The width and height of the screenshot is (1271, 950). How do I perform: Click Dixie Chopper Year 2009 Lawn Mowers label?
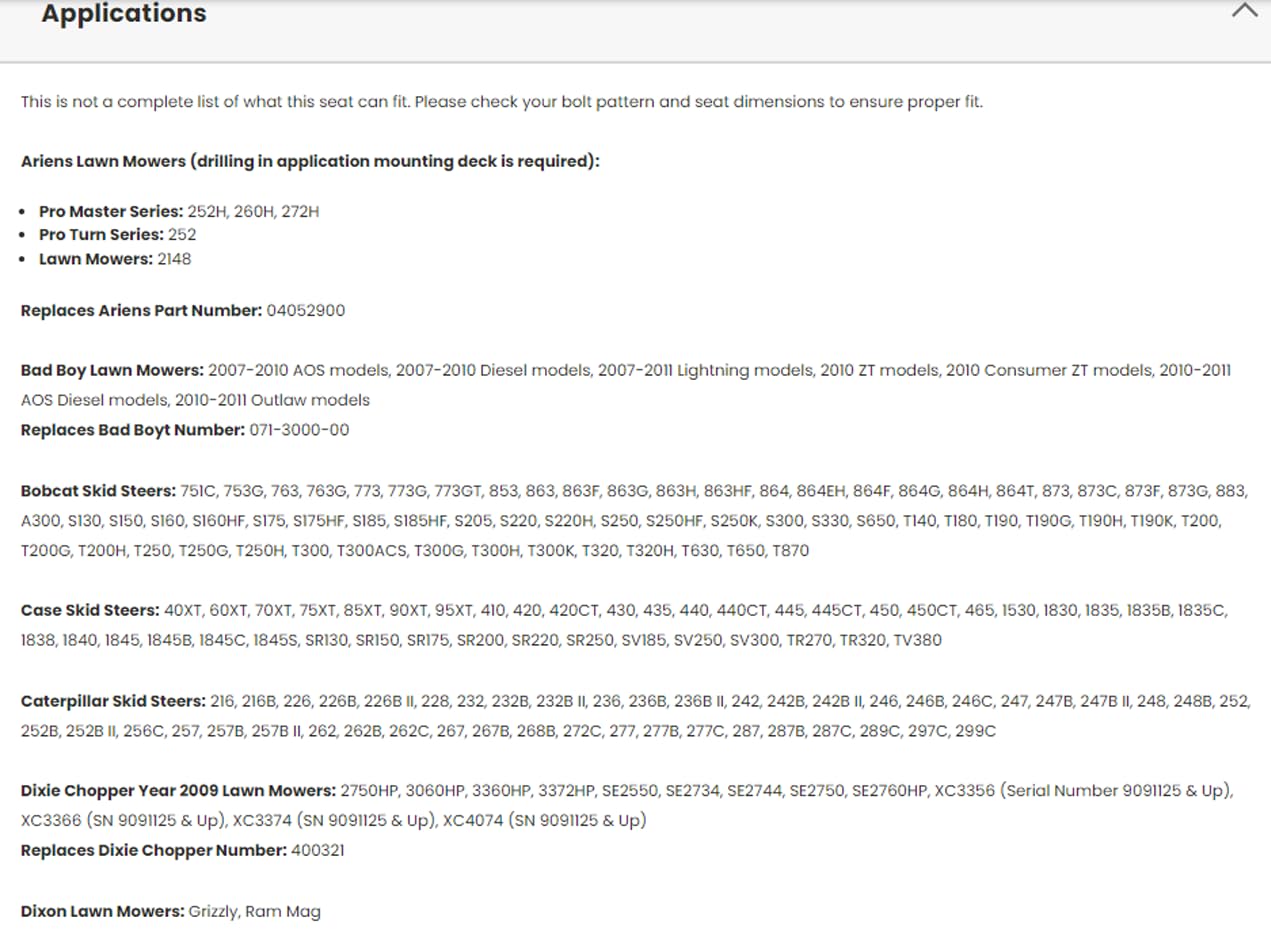coord(178,791)
